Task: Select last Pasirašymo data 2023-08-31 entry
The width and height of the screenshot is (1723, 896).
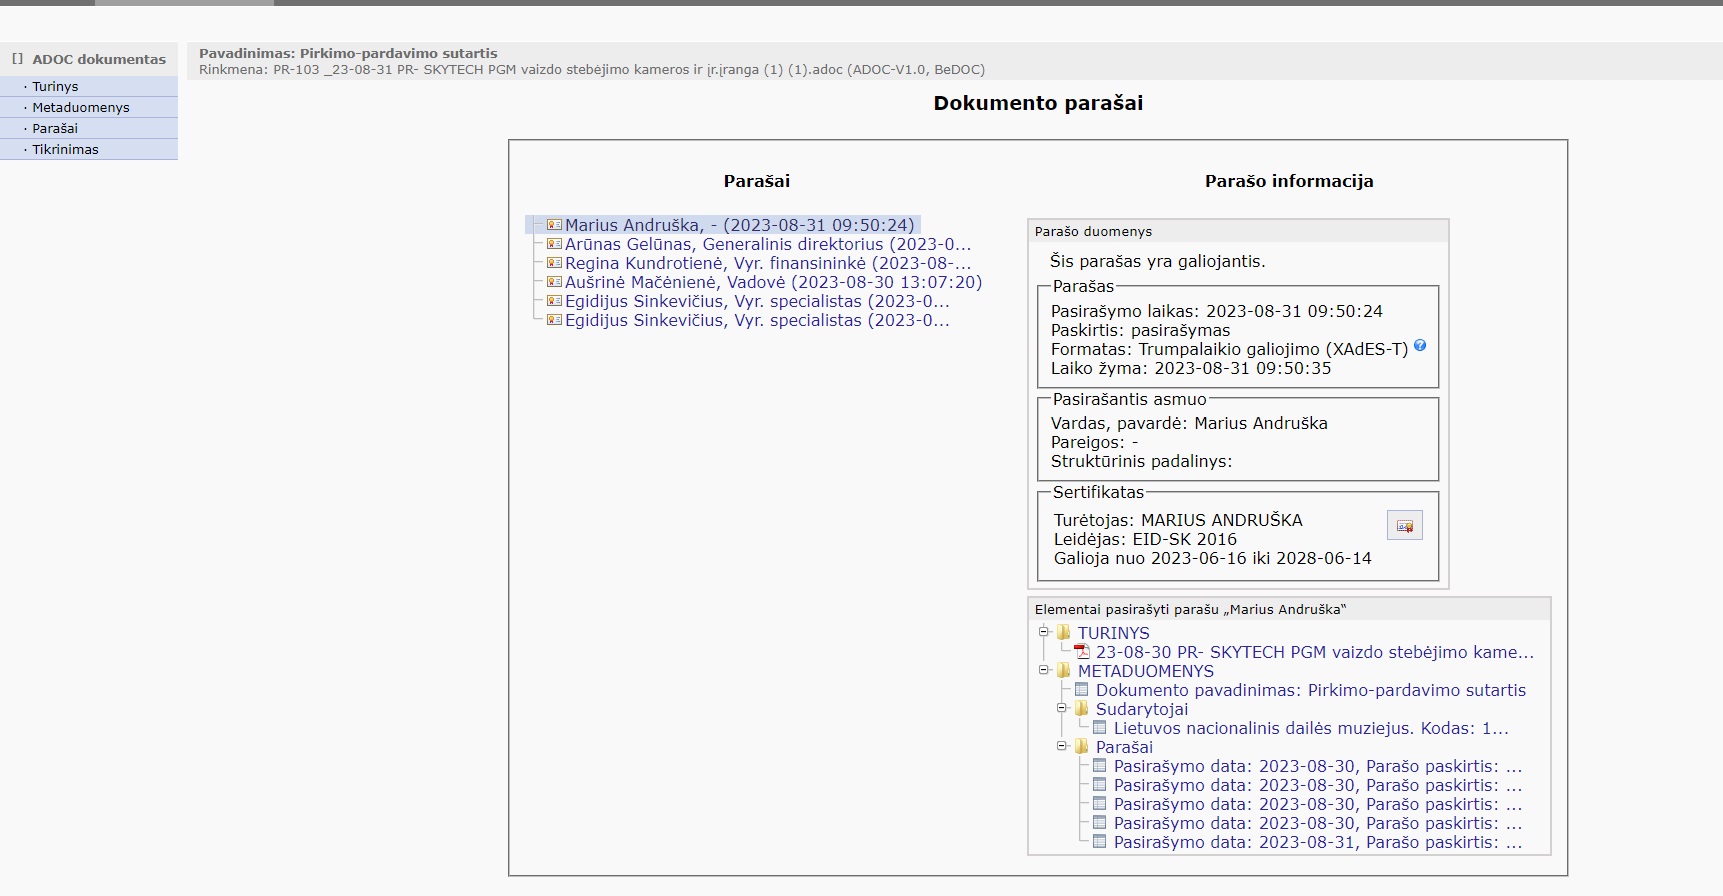Action: click(1317, 842)
